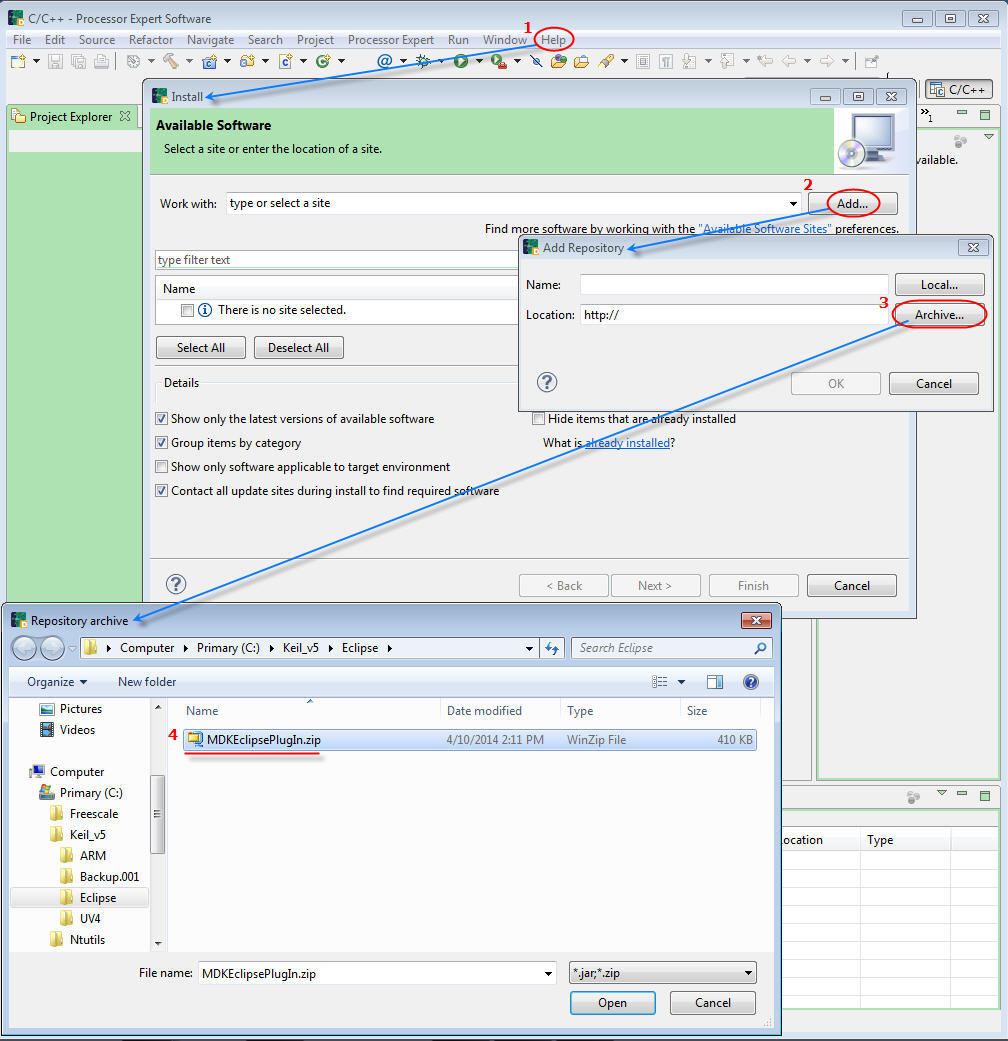Viewport: 1008px width, 1041px height.
Task: Click the New wizard toolbar icon
Action: pos(18,62)
